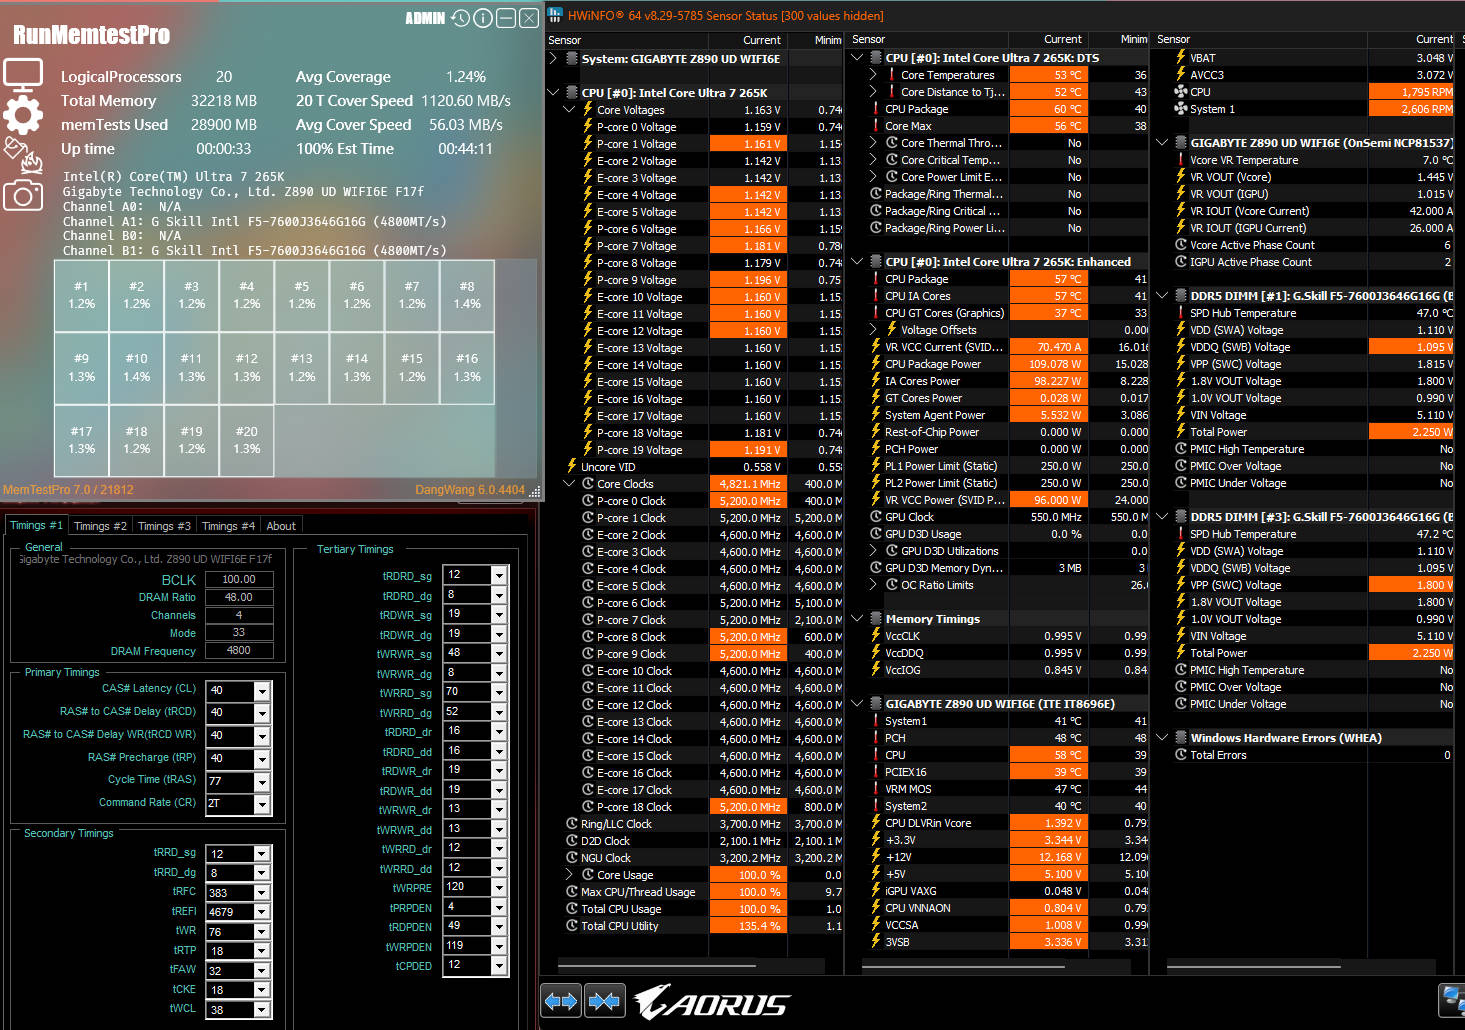The height and width of the screenshot is (1030, 1465).
Task: Open RunMemtestPro settings gear
Action: (x=23, y=115)
